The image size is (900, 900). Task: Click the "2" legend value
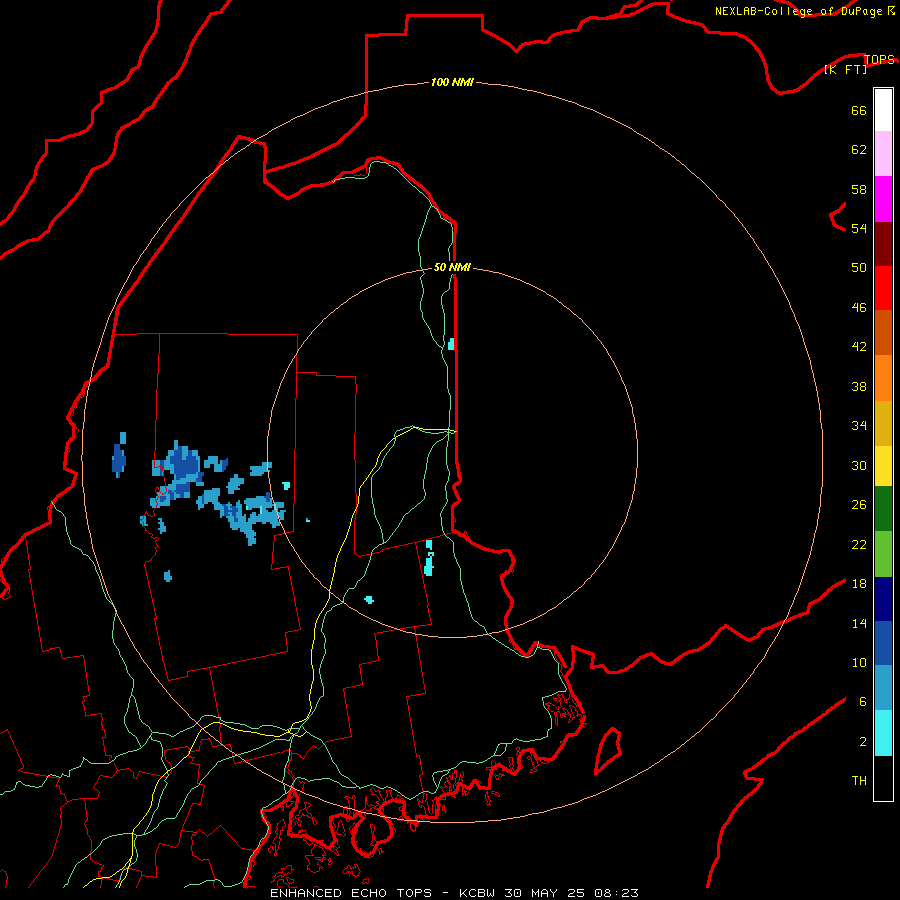(863, 742)
